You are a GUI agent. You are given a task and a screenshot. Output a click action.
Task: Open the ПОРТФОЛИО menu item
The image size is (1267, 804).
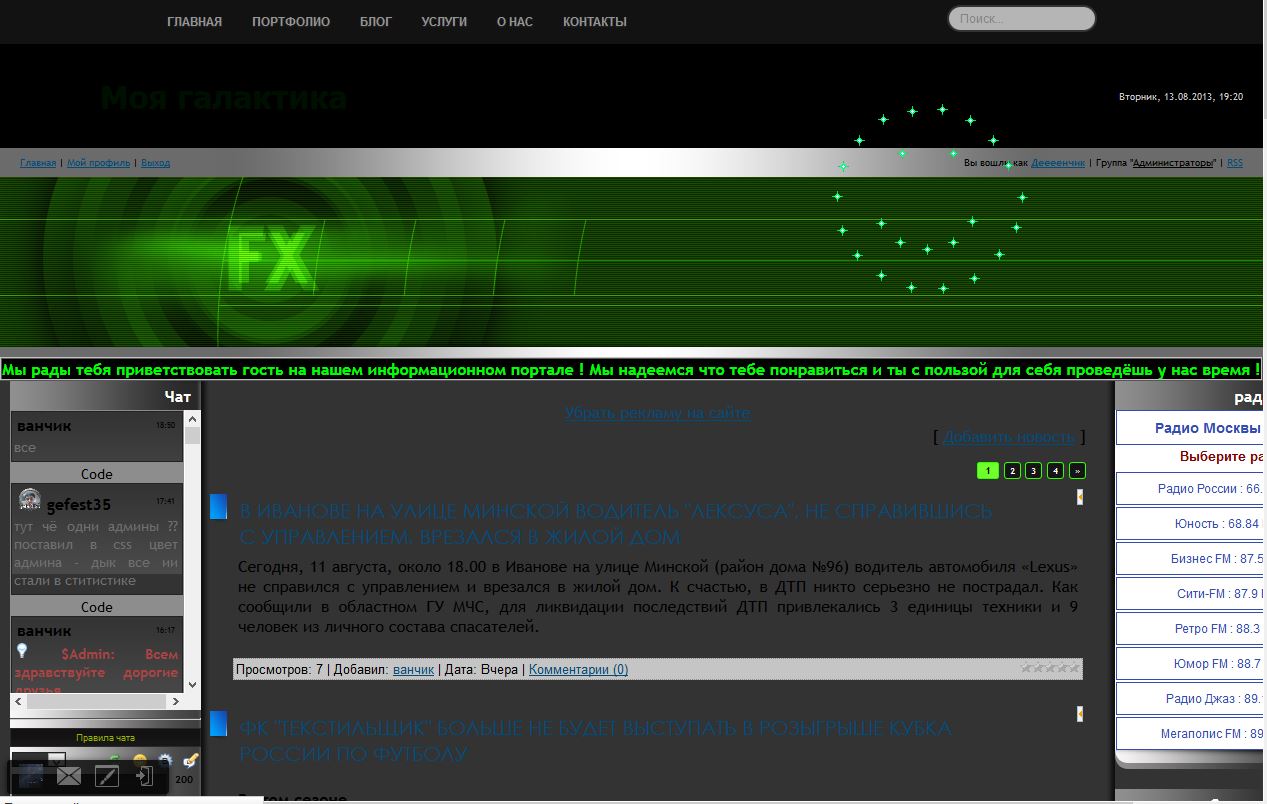[x=291, y=22]
